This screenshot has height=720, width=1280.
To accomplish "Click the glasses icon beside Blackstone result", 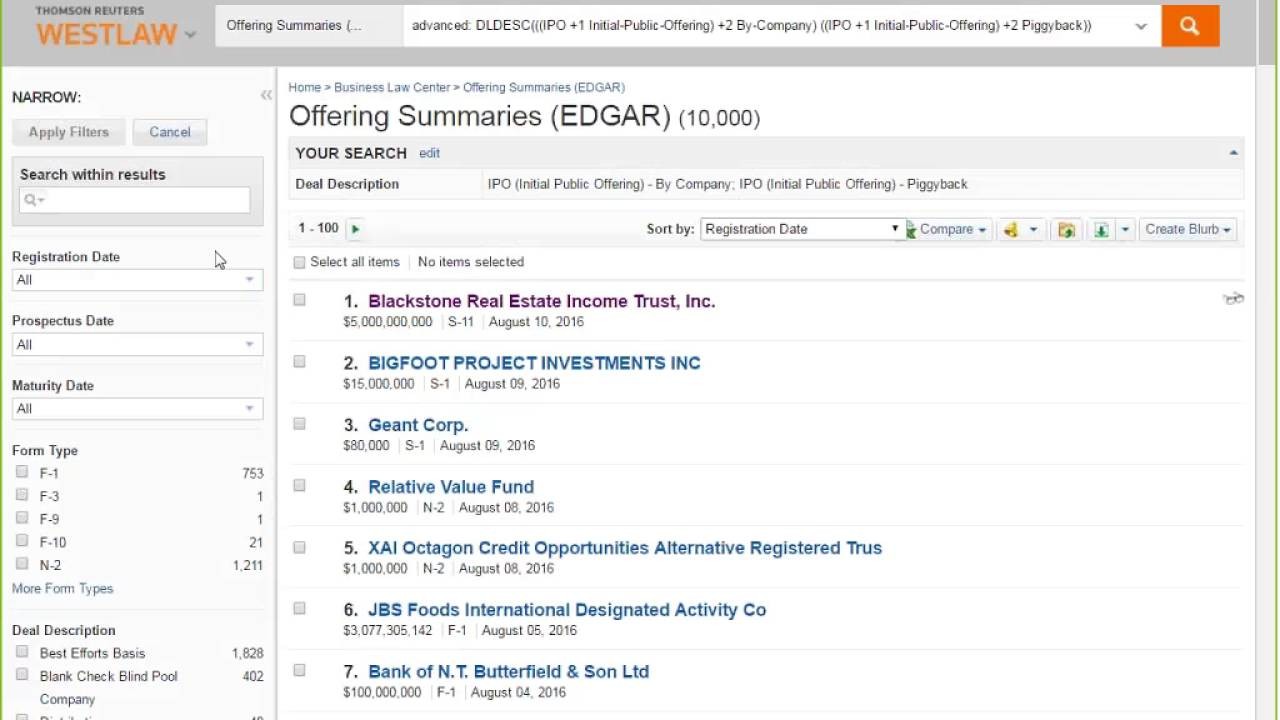I will pos(1233,299).
